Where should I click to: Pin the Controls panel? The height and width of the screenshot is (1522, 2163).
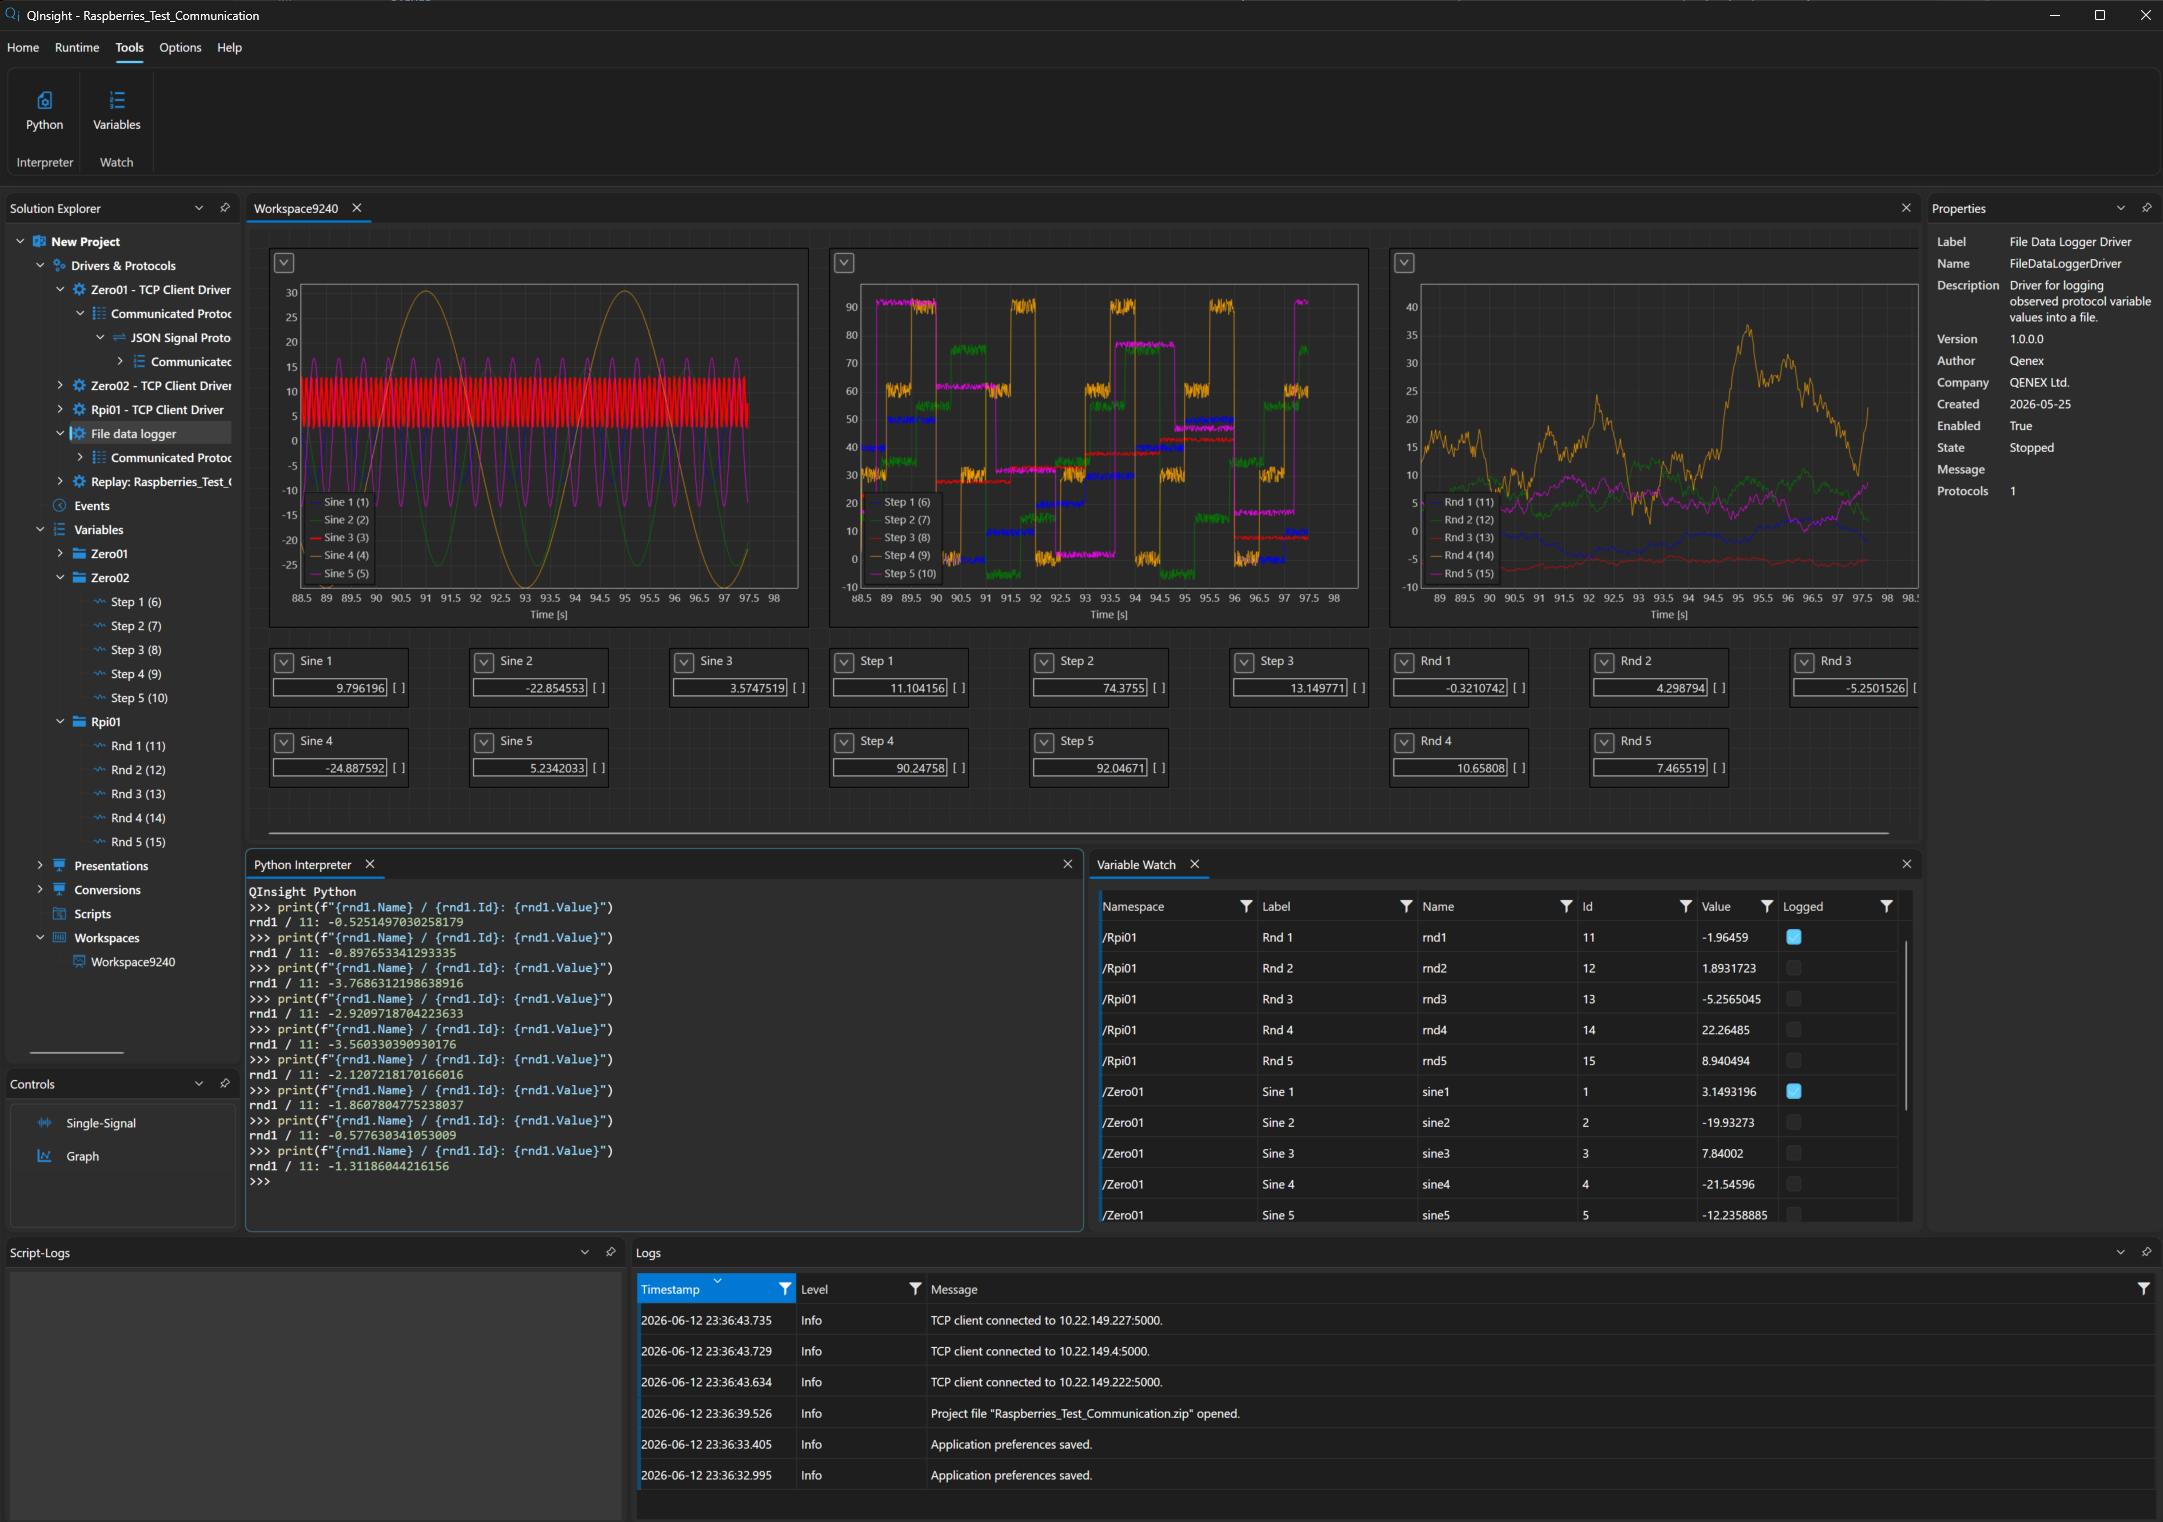pyautogui.click(x=225, y=1083)
